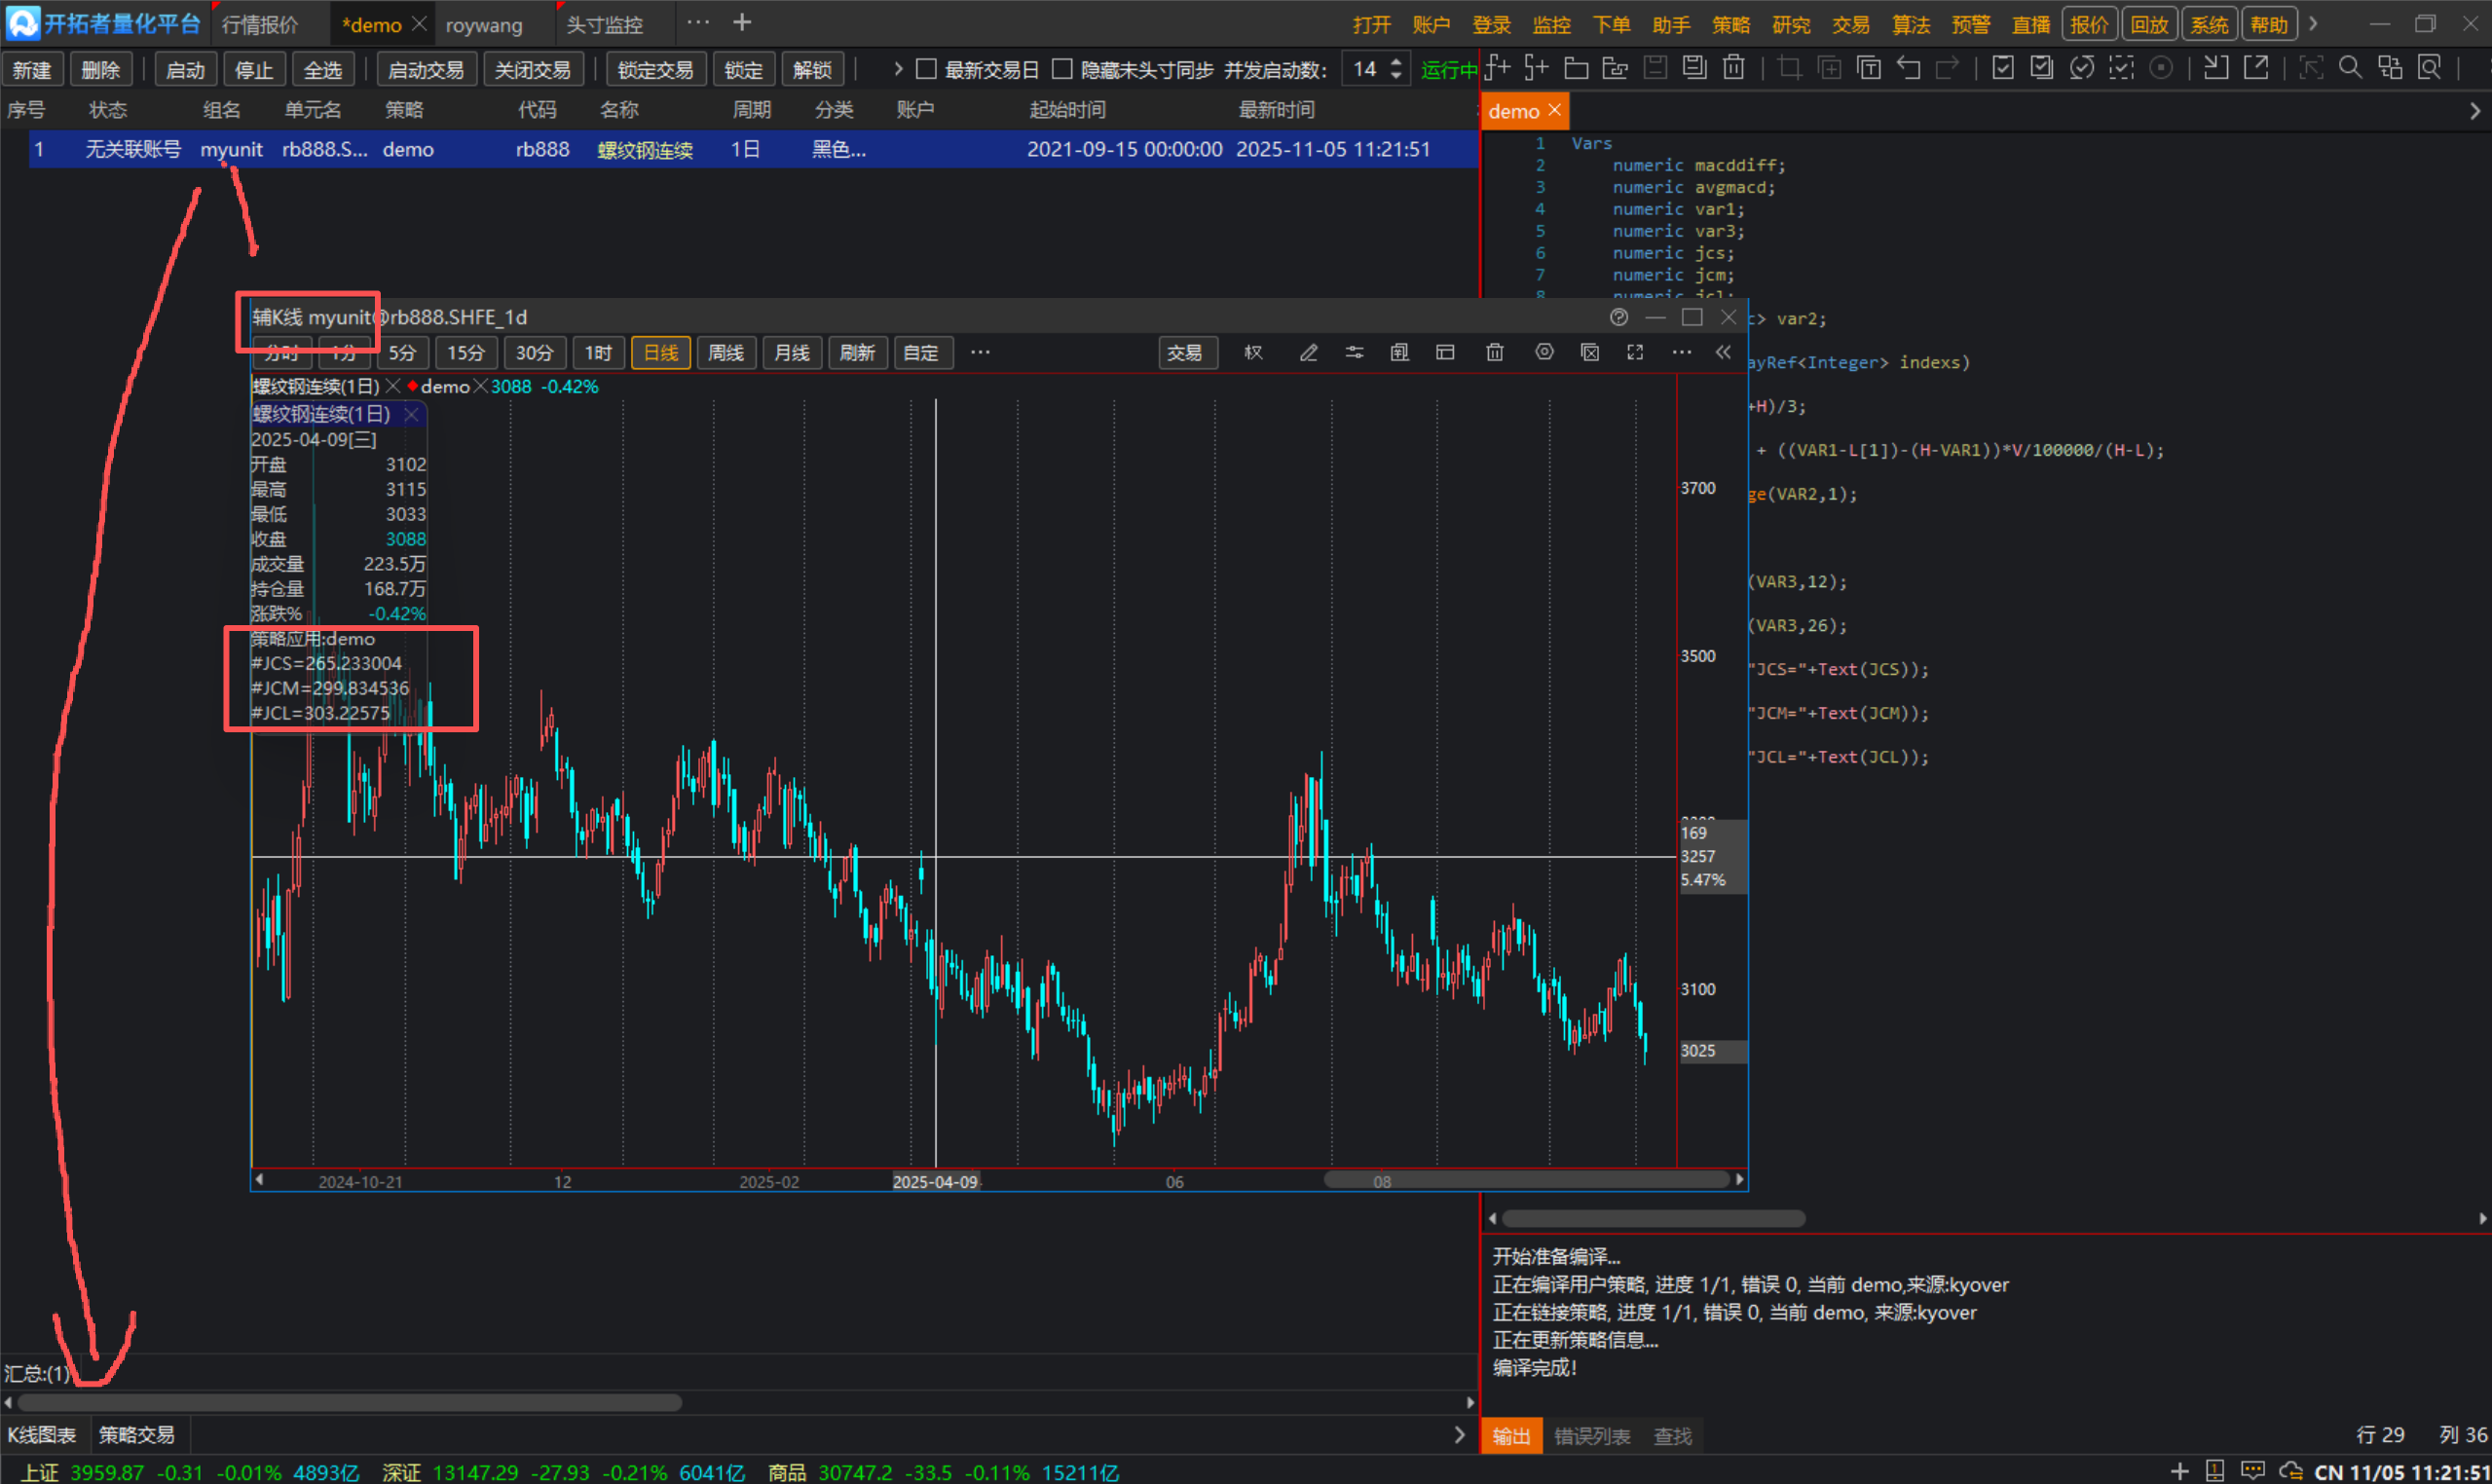Expand more period options with the ellipsis
This screenshot has height=1484, width=2492.
tap(980, 353)
